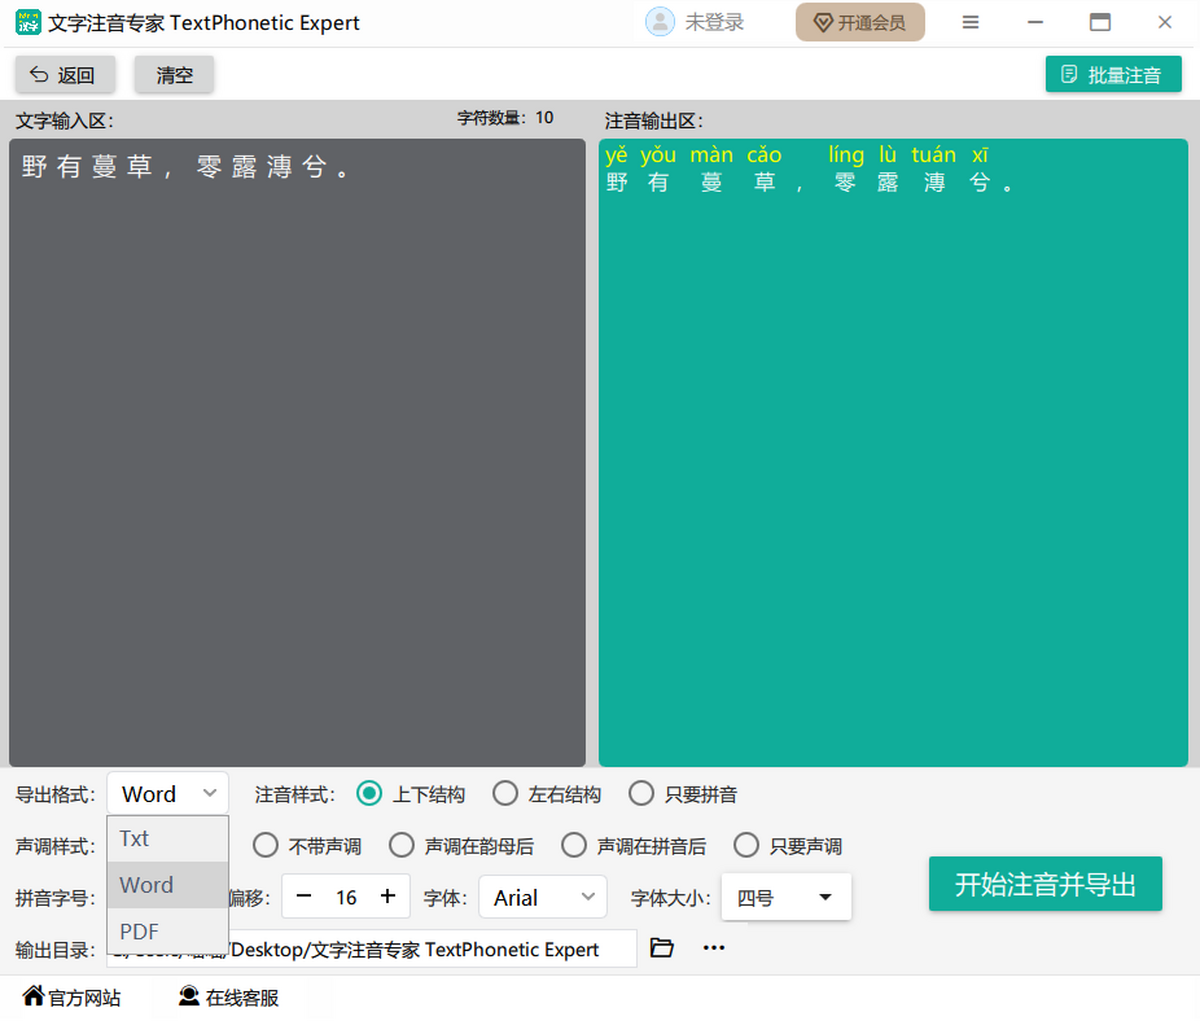1200x1021 pixels.
Task: Choose 只要拼音 radio option
Action: [641, 794]
